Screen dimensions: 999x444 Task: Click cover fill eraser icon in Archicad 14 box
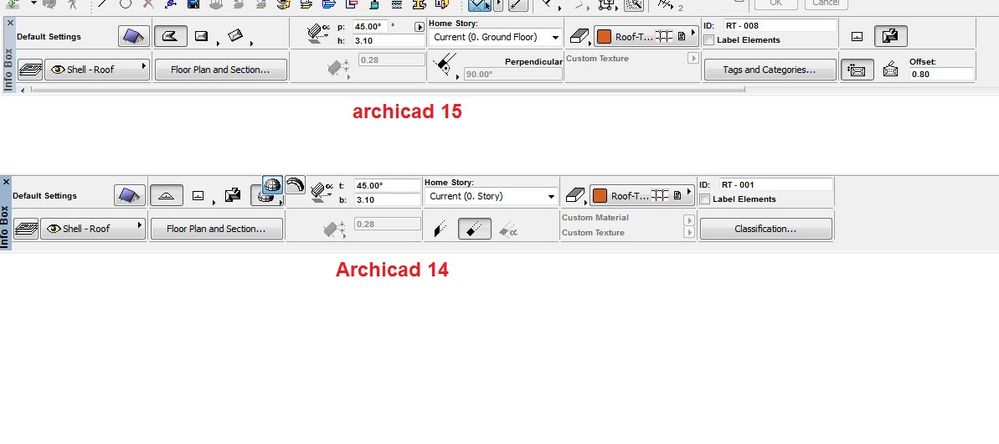click(x=575, y=196)
